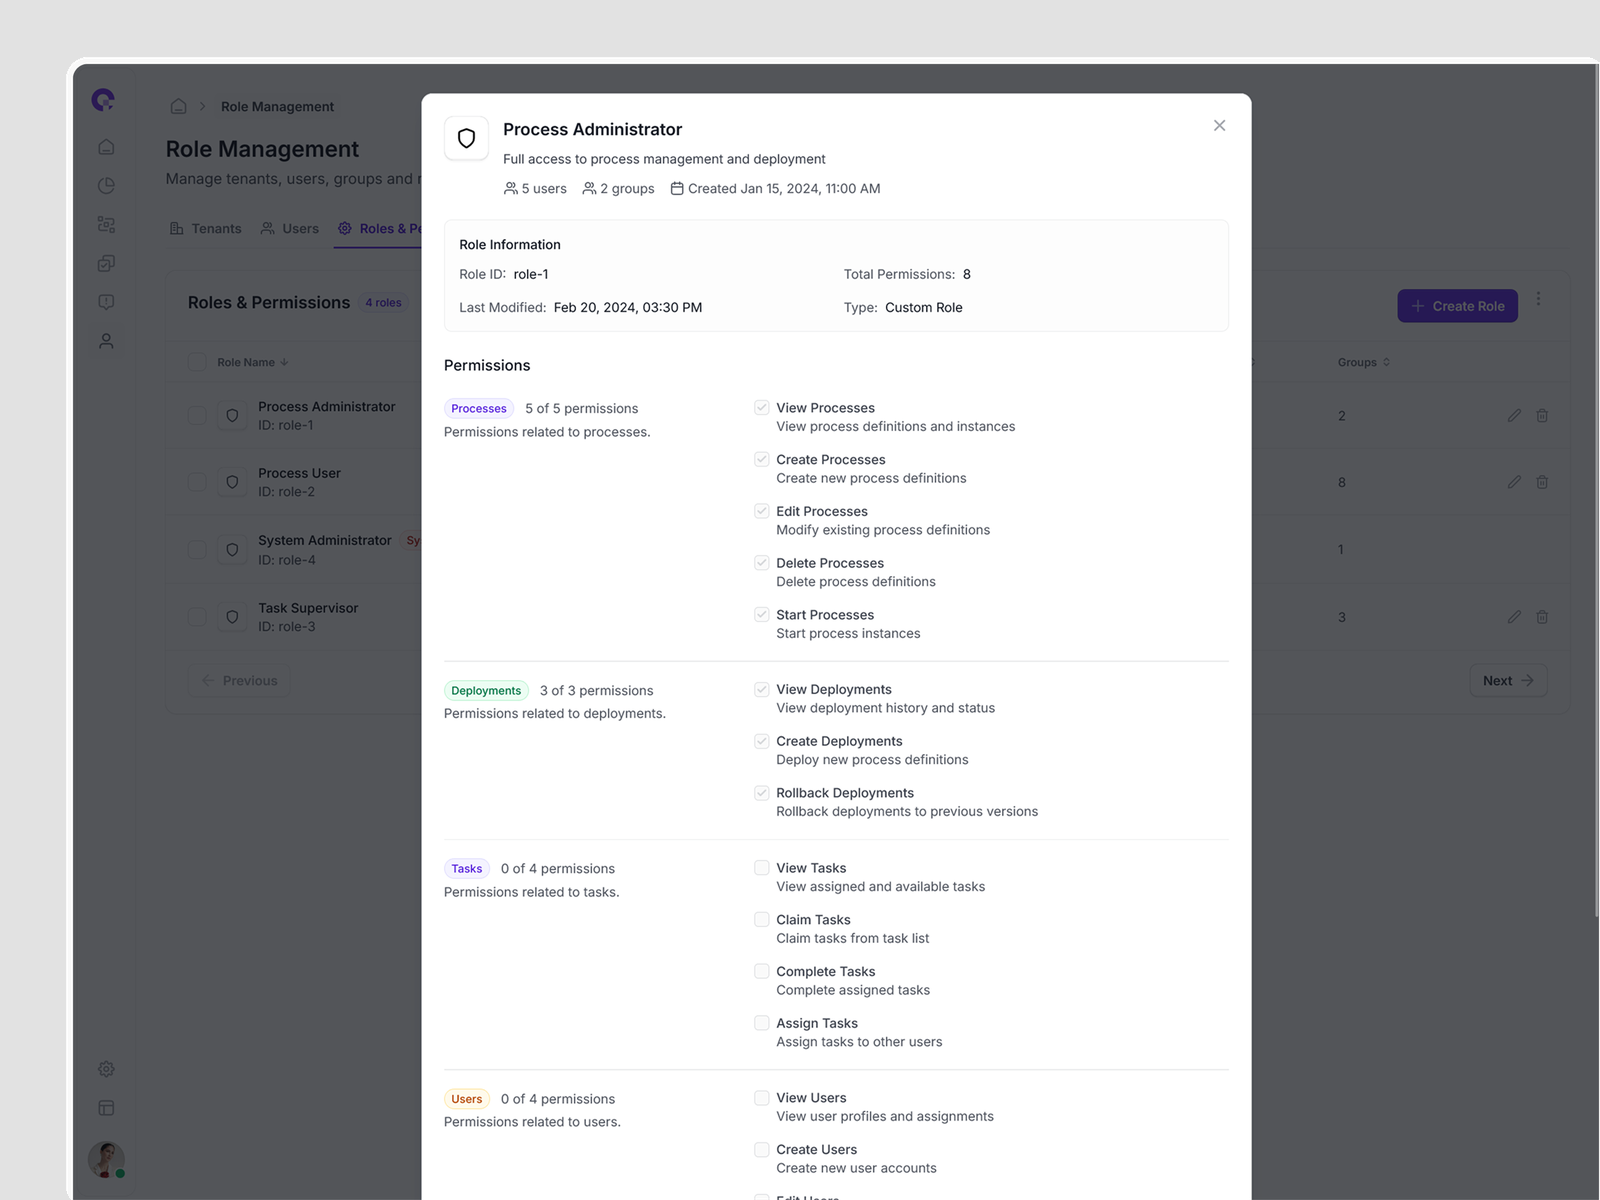
Task: Click the shield alert icon in the sidebar
Action: coord(106,301)
